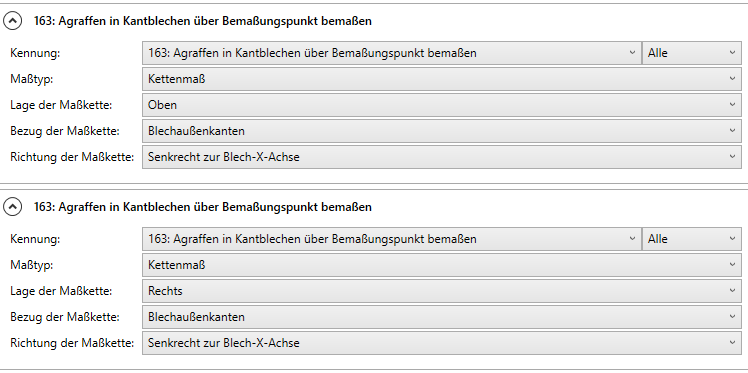Open the second Alle filter dropdown
This screenshot has width=748, height=373.
[692, 239]
